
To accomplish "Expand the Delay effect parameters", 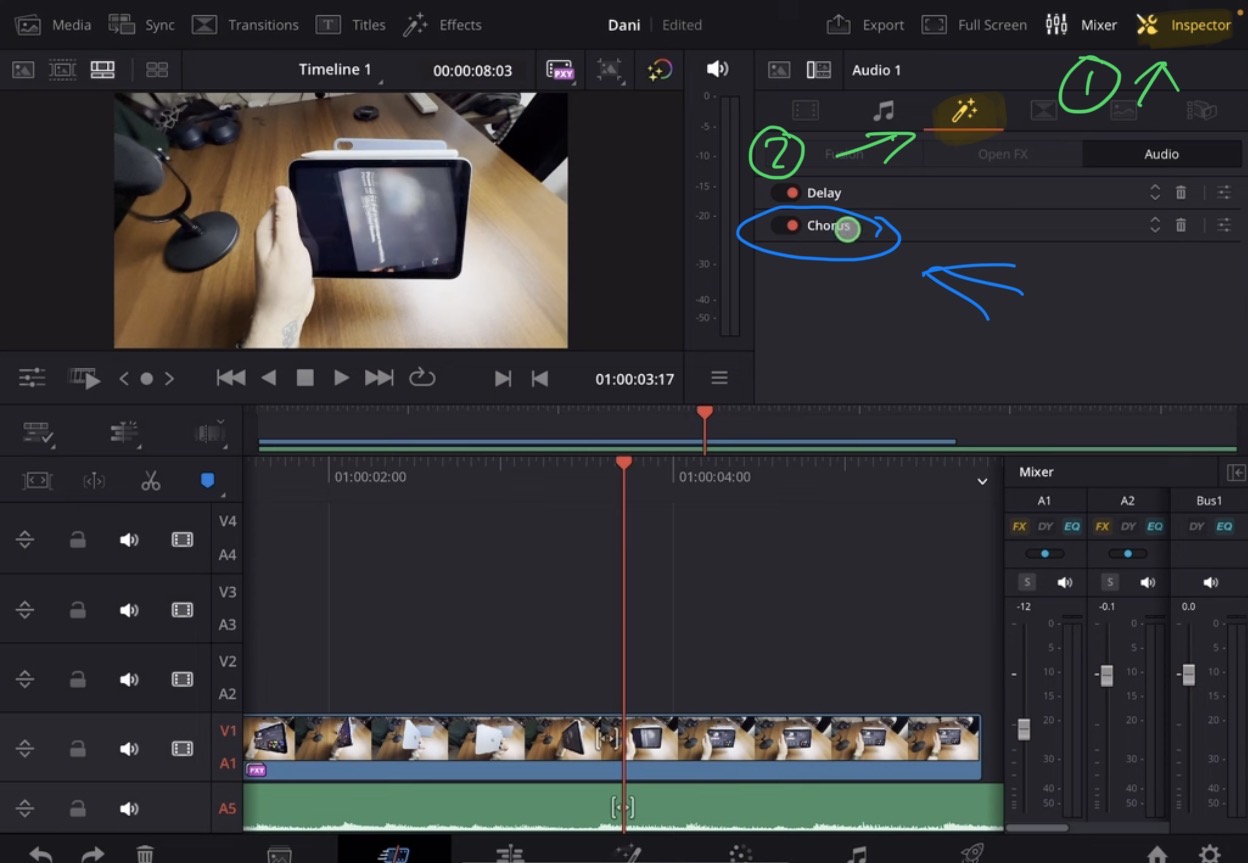I will [1155, 192].
